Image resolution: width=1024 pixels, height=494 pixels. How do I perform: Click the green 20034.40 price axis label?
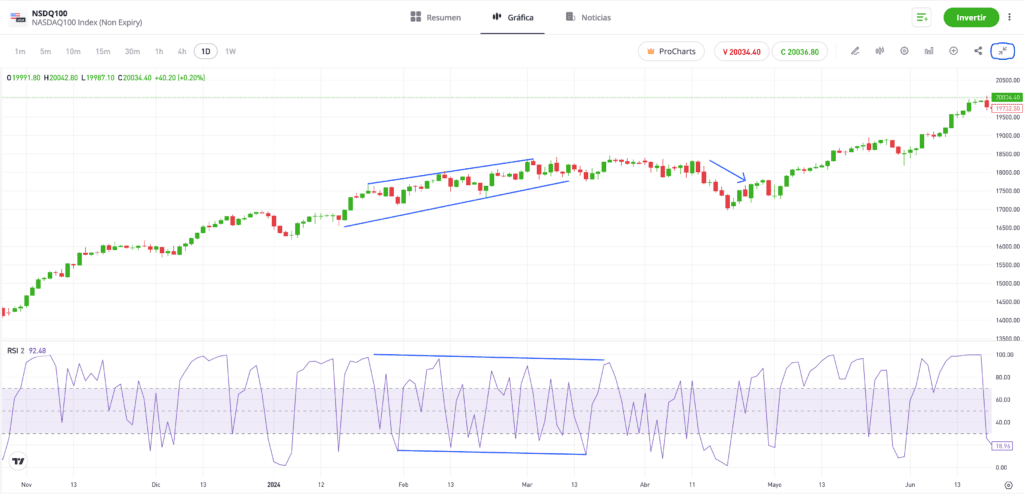1006,97
